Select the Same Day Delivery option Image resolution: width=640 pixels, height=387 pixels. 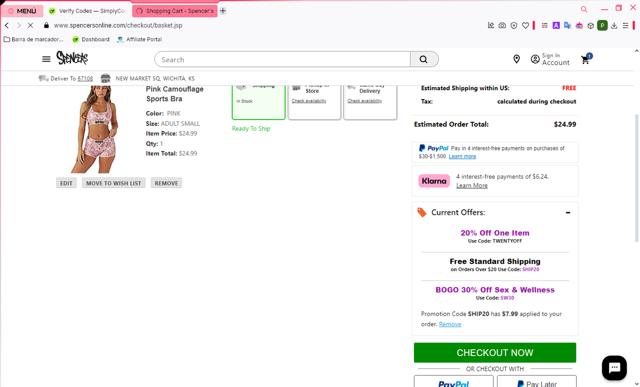[370, 101]
